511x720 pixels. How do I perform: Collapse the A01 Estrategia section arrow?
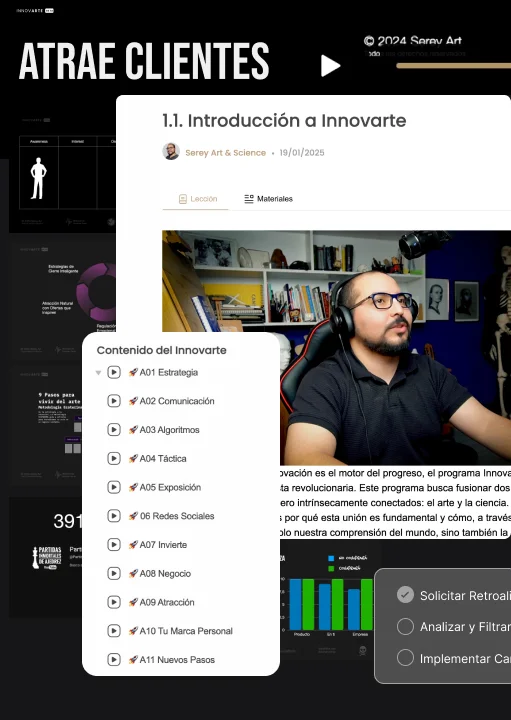(x=98, y=373)
